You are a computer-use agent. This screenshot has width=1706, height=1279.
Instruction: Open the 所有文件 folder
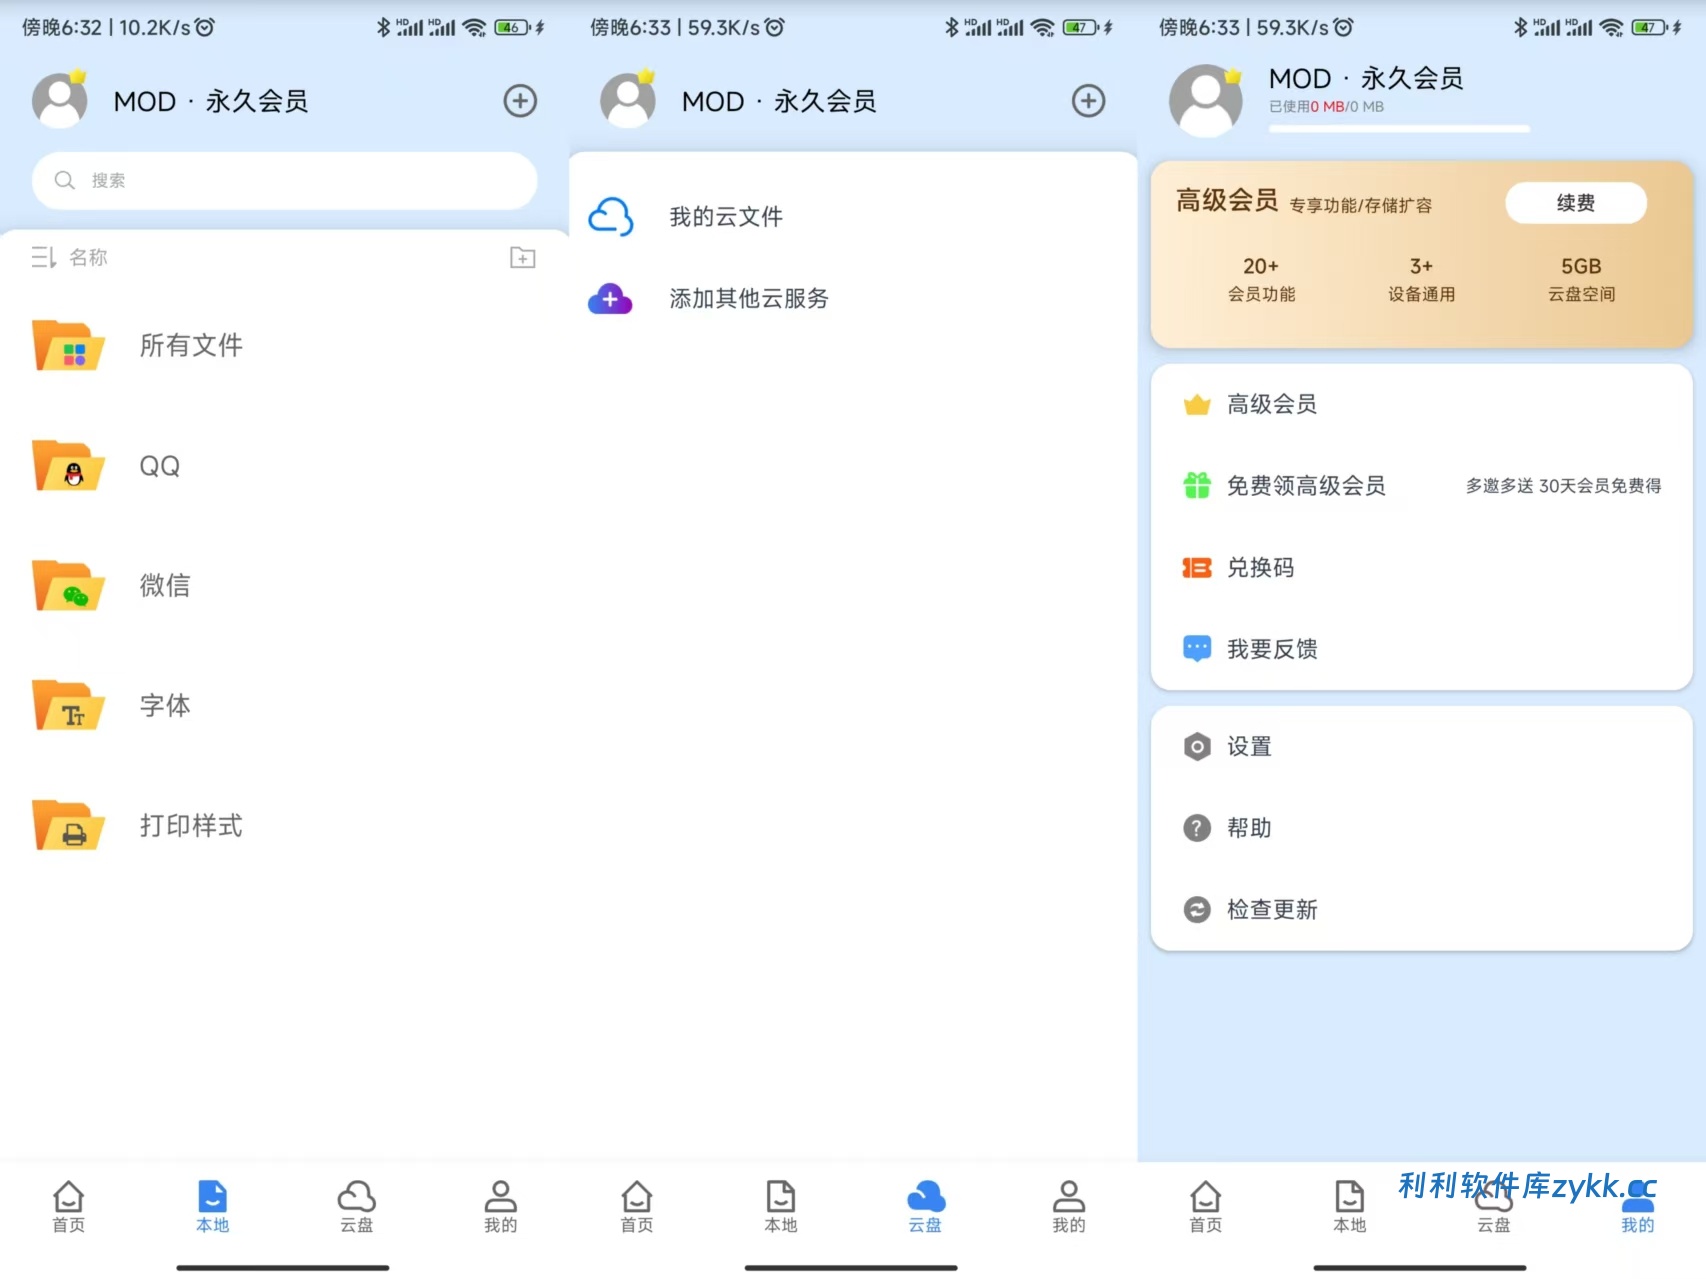(190, 346)
